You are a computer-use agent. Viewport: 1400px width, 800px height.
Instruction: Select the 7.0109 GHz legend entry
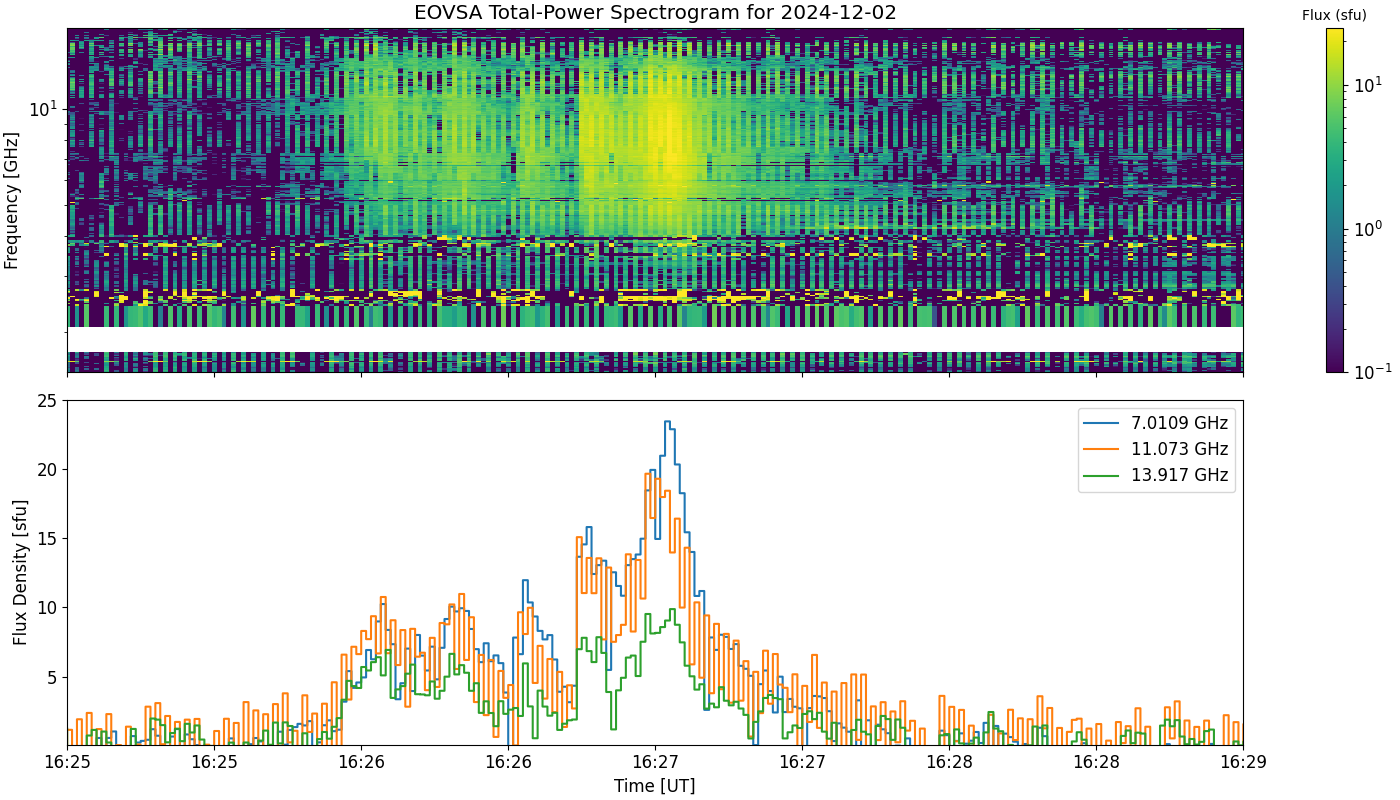pyautogui.click(x=1156, y=422)
